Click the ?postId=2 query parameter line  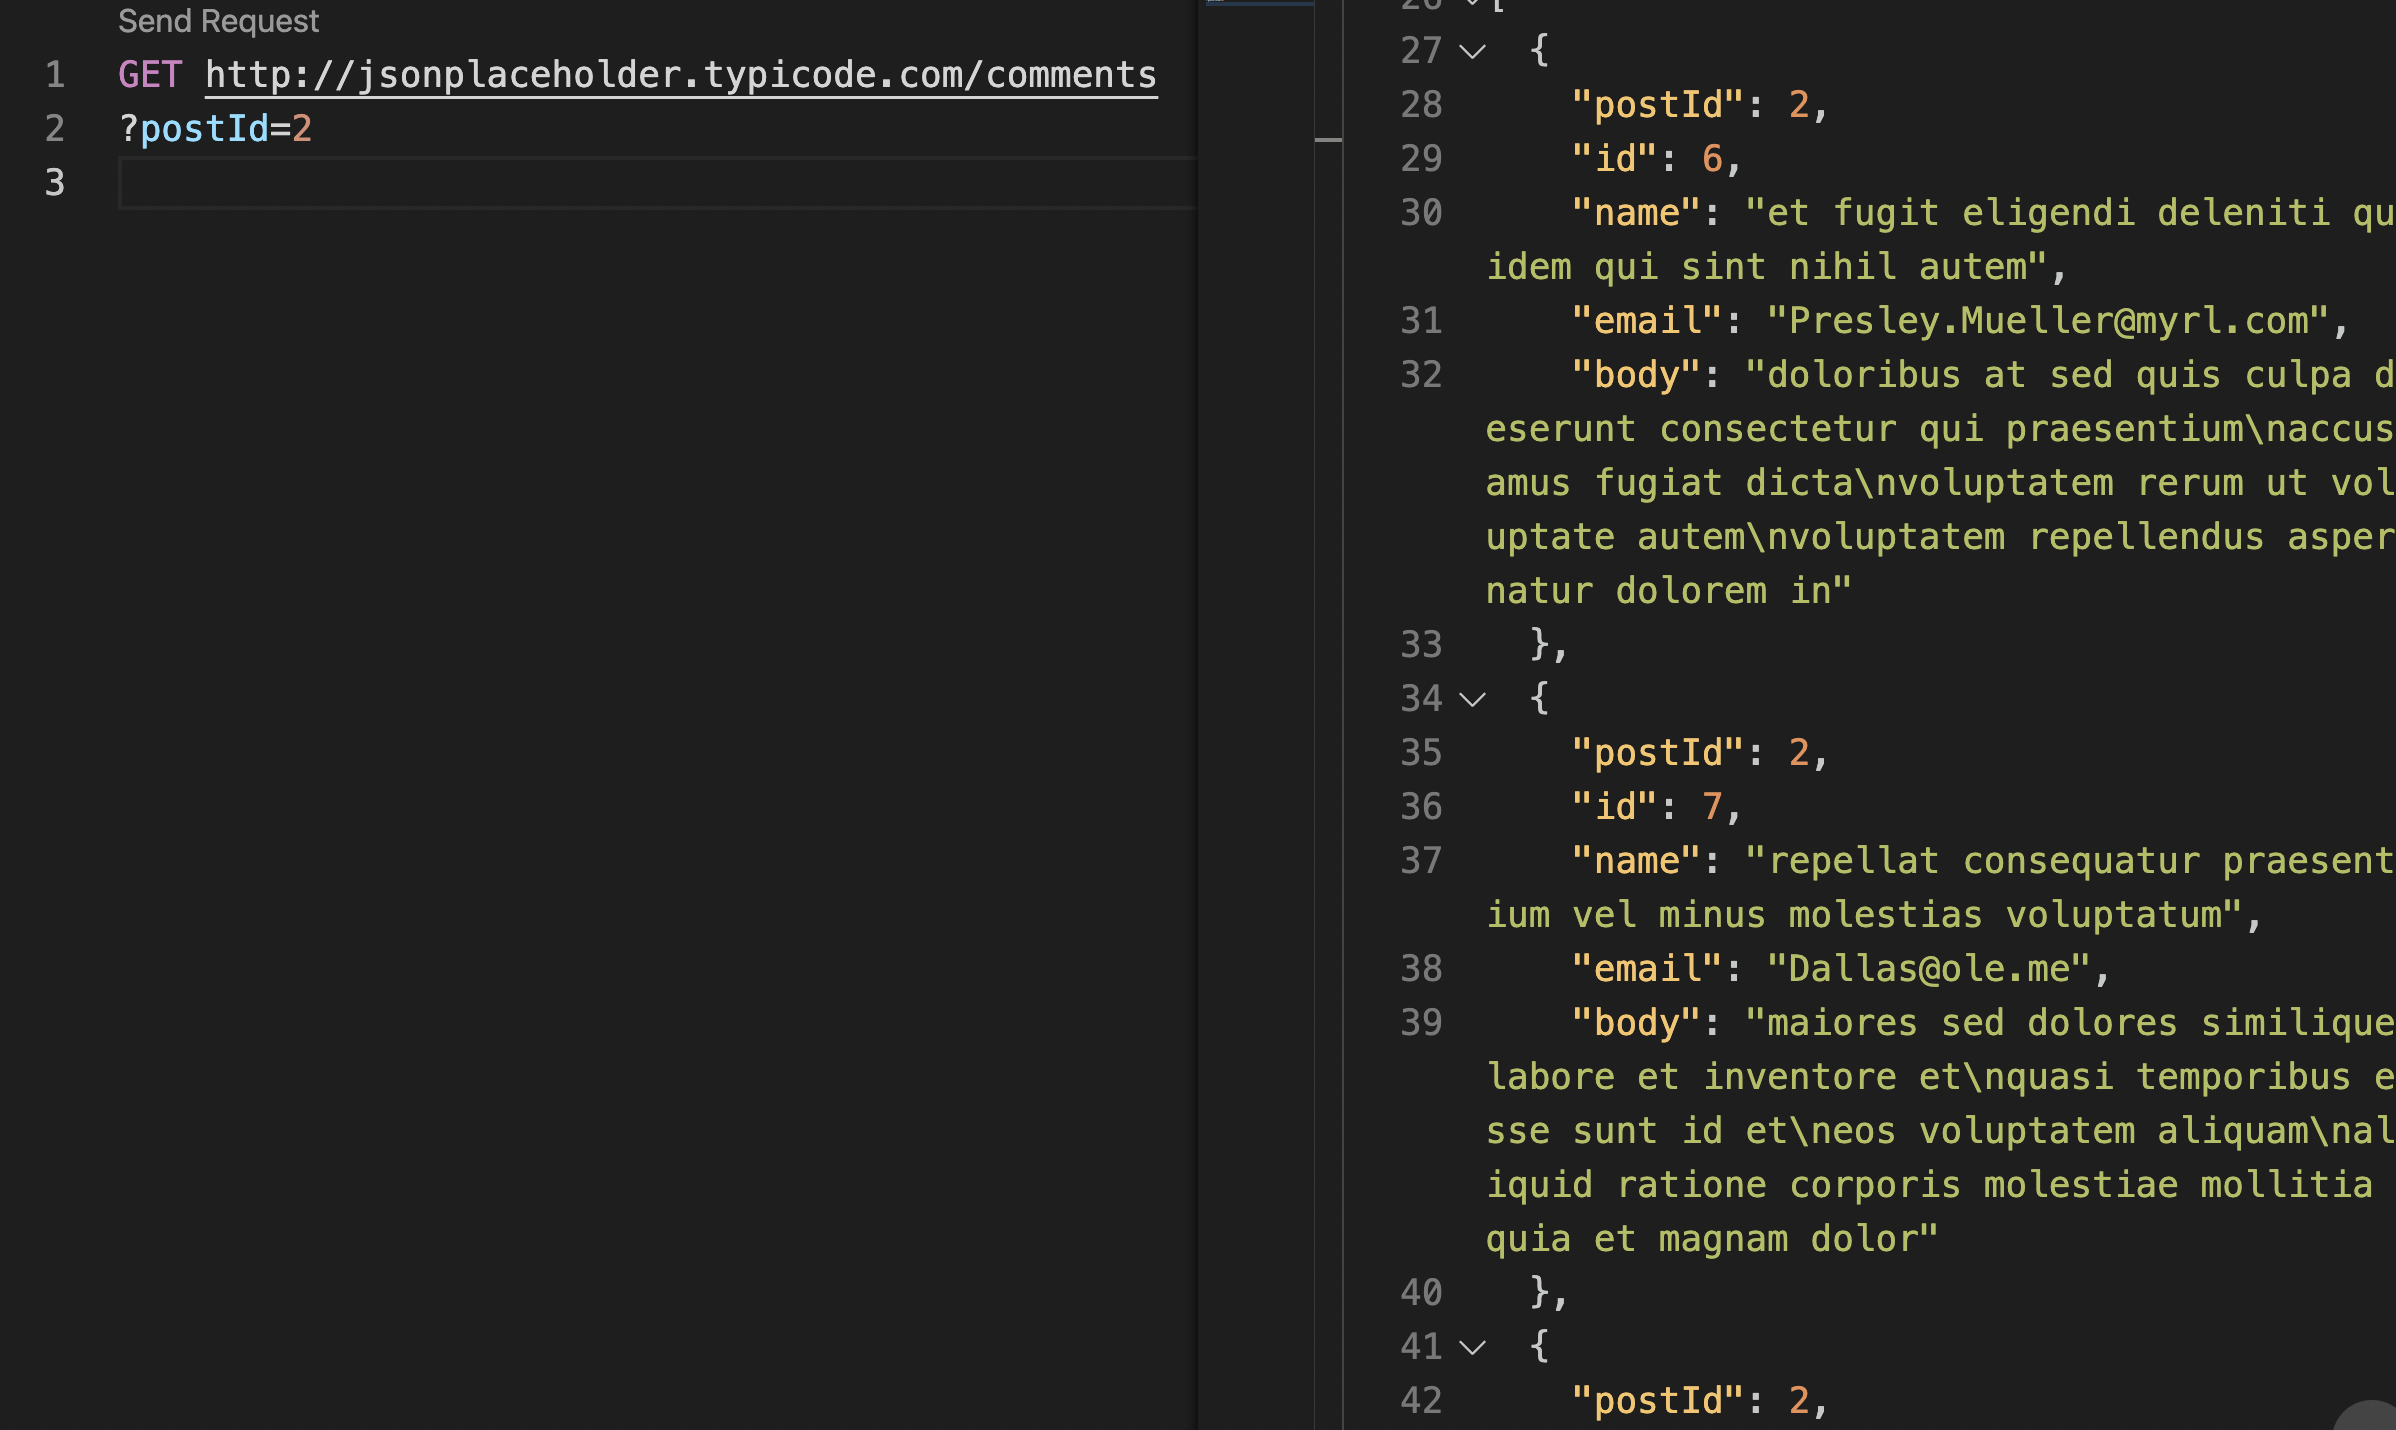[x=215, y=129]
